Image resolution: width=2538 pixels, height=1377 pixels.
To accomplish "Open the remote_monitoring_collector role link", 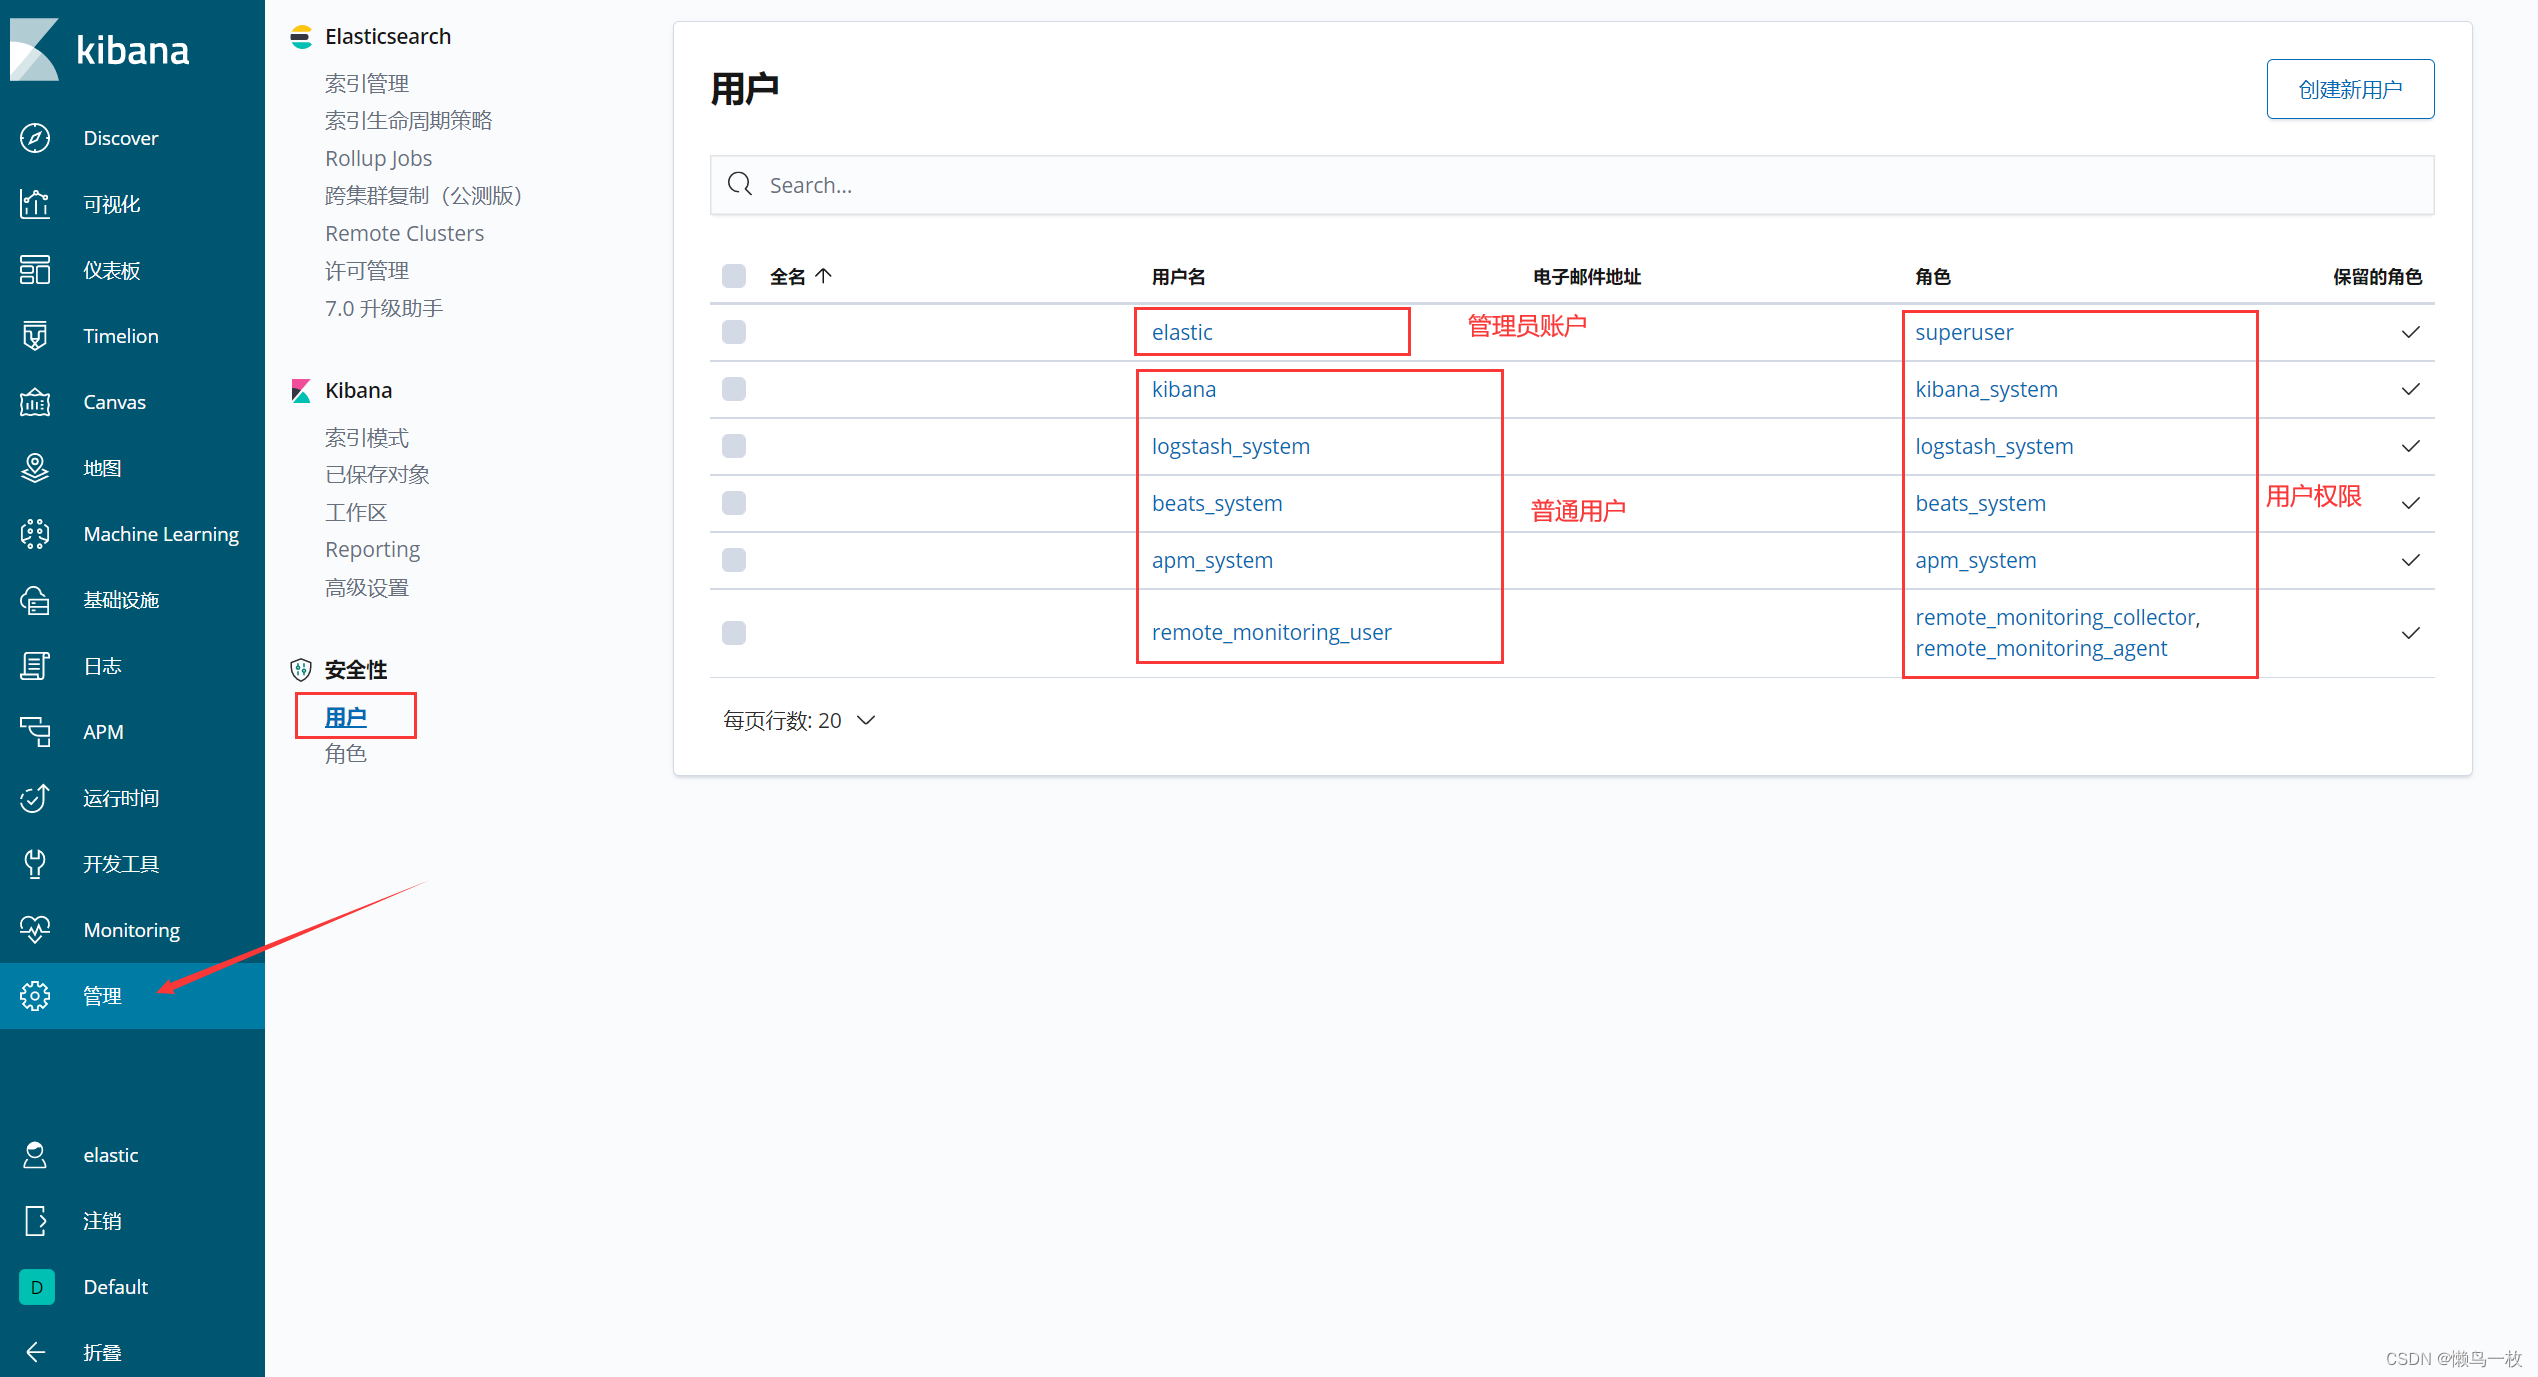I will pyautogui.click(x=2057, y=617).
